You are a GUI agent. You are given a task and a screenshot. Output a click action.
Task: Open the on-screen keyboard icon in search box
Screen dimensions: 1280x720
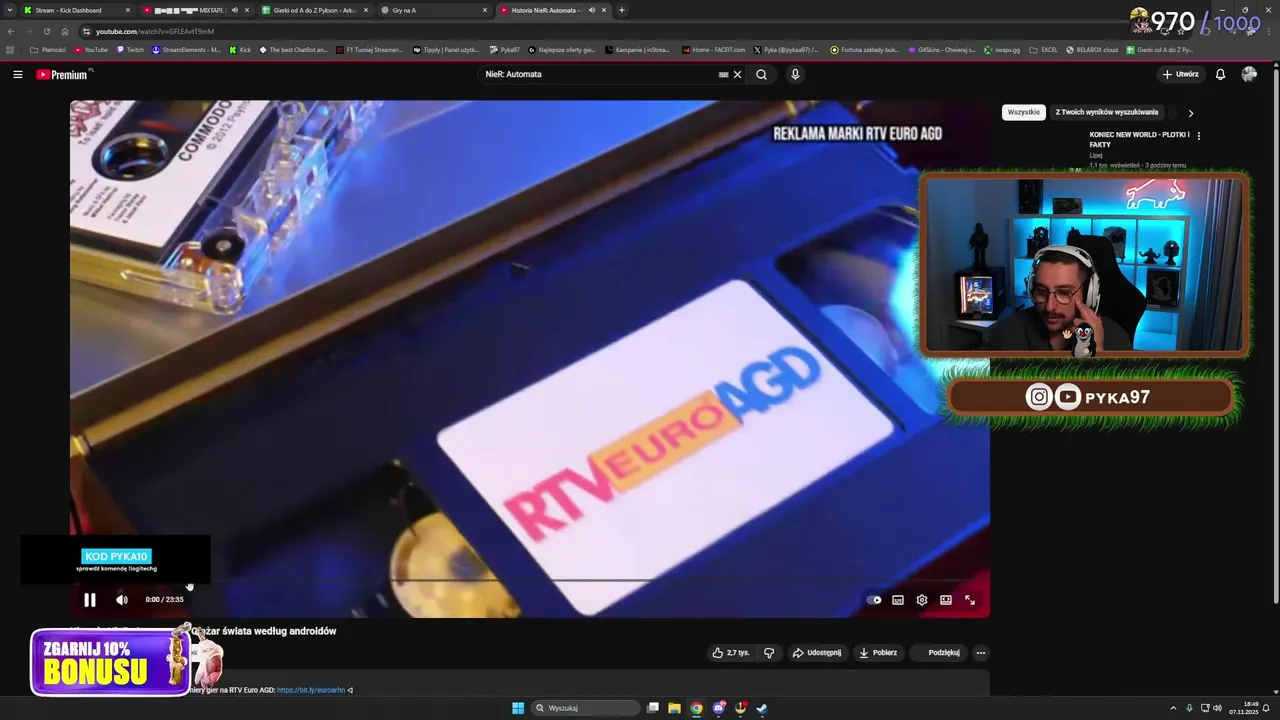723,74
